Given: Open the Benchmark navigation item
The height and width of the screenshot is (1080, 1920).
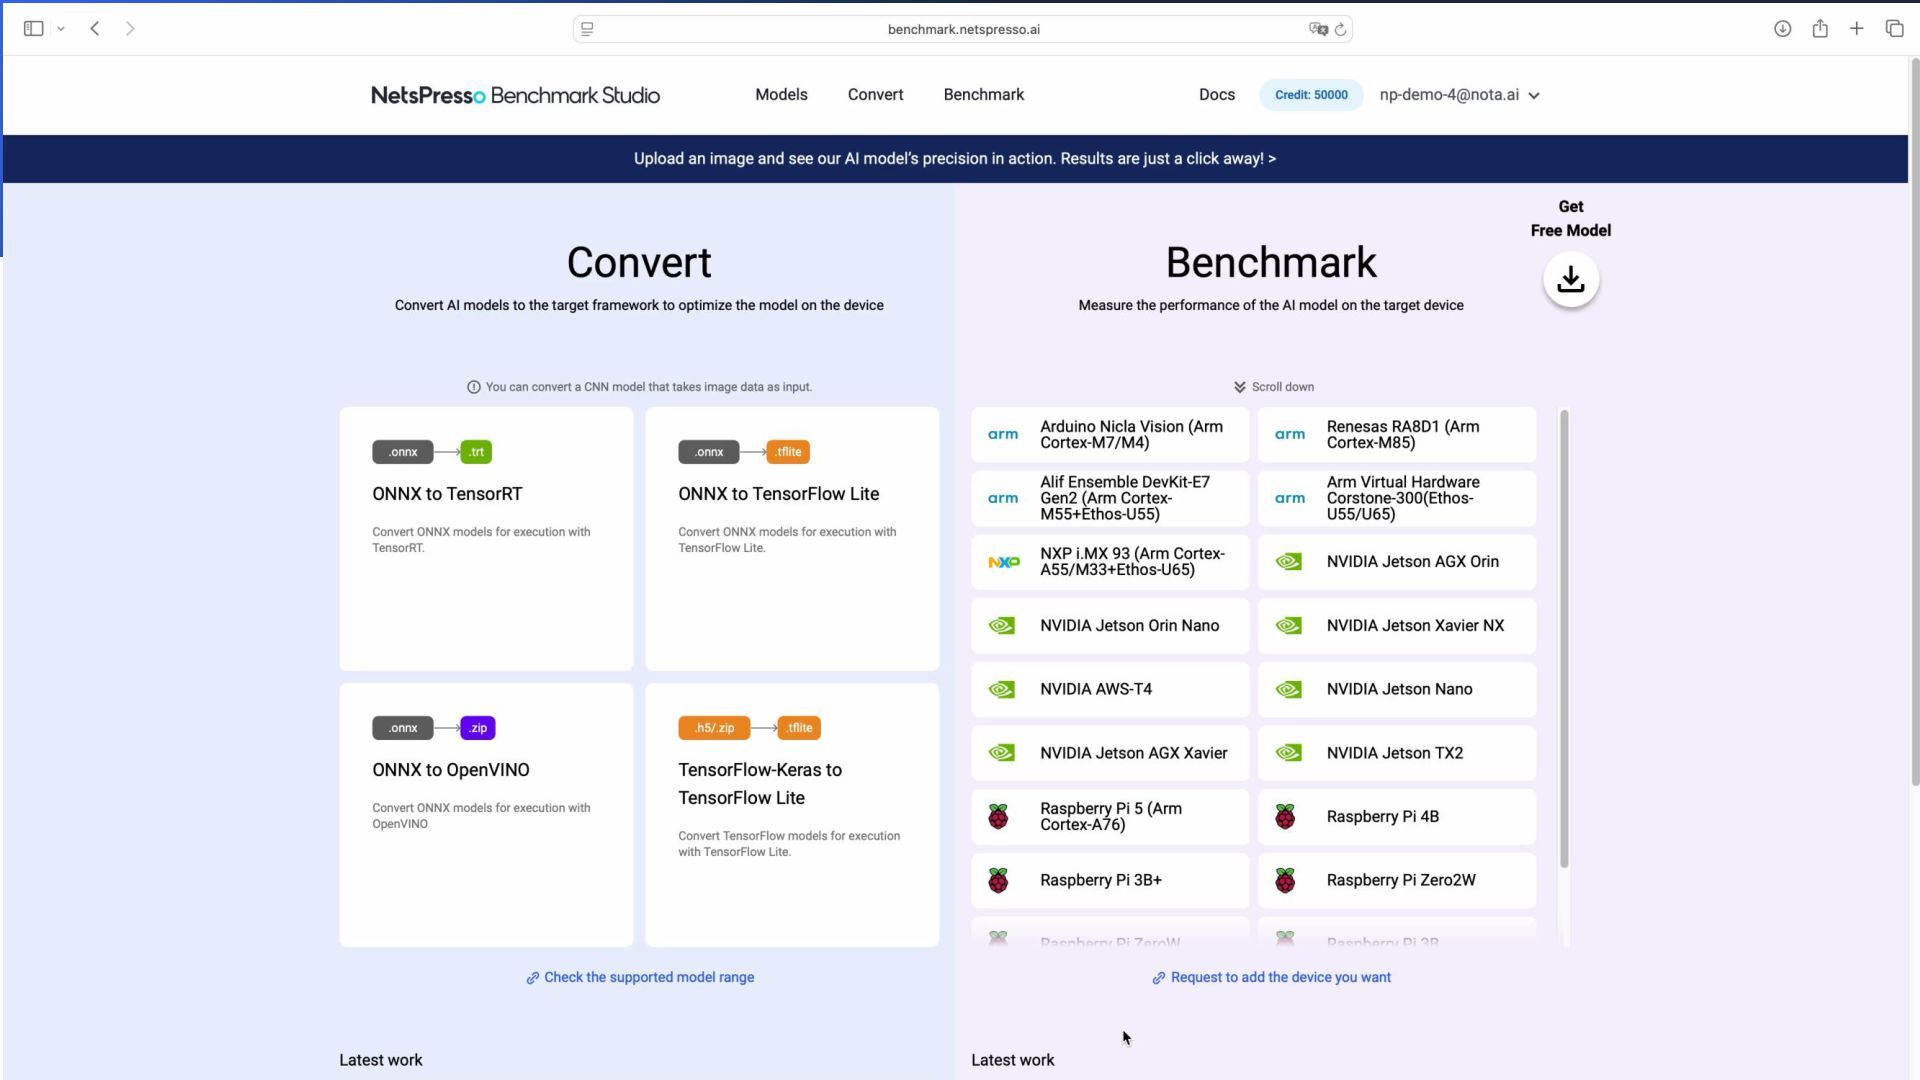Looking at the screenshot, I should point(983,95).
